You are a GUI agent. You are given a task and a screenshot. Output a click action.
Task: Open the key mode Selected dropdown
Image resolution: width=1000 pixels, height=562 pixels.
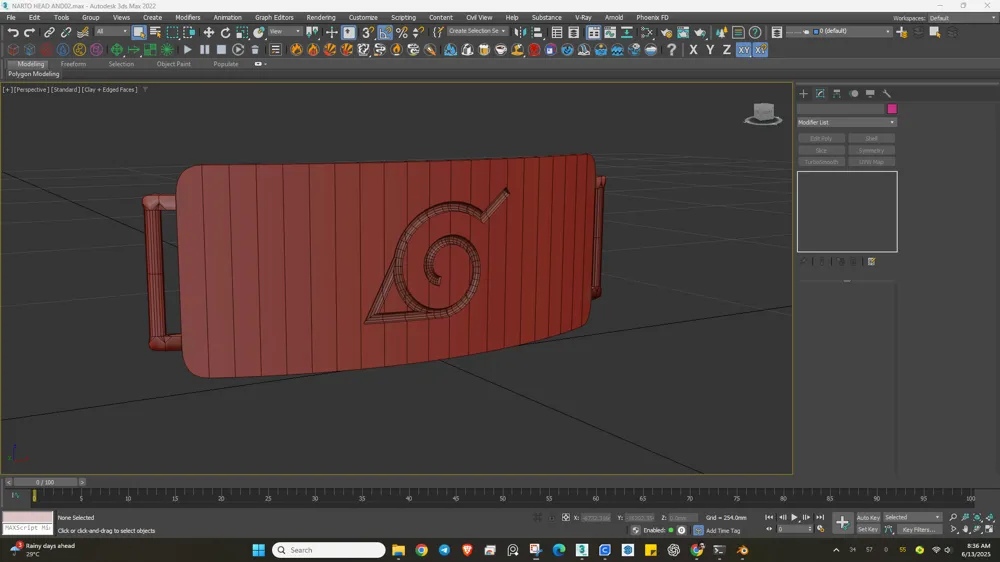[x=913, y=517]
